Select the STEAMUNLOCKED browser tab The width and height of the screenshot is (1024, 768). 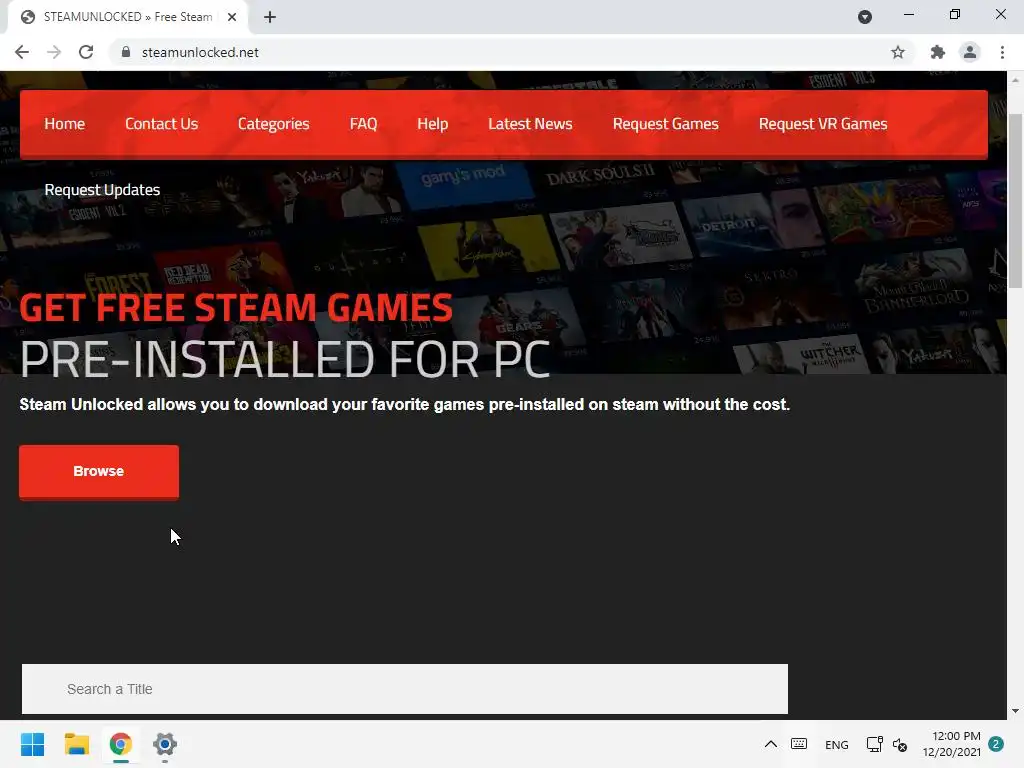[x=128, y=17]
